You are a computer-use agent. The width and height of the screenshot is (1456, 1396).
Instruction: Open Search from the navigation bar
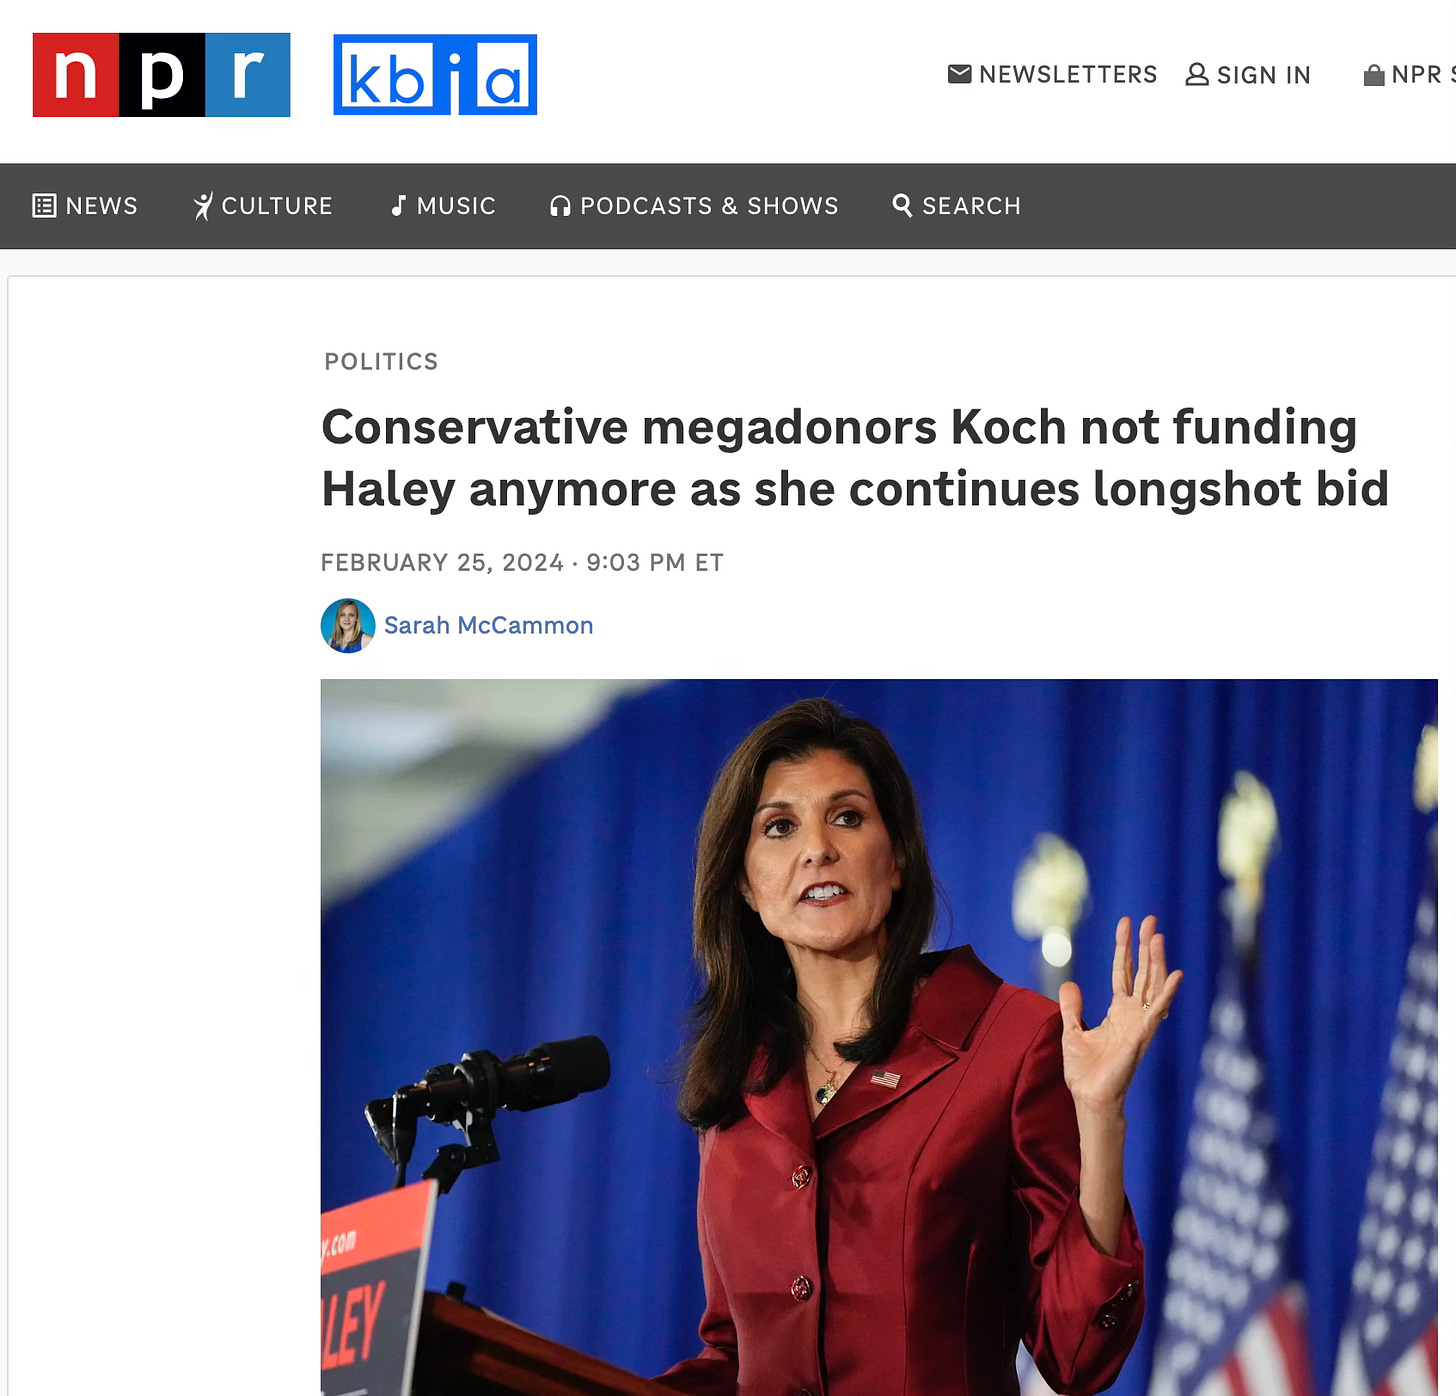click(956, 206)
